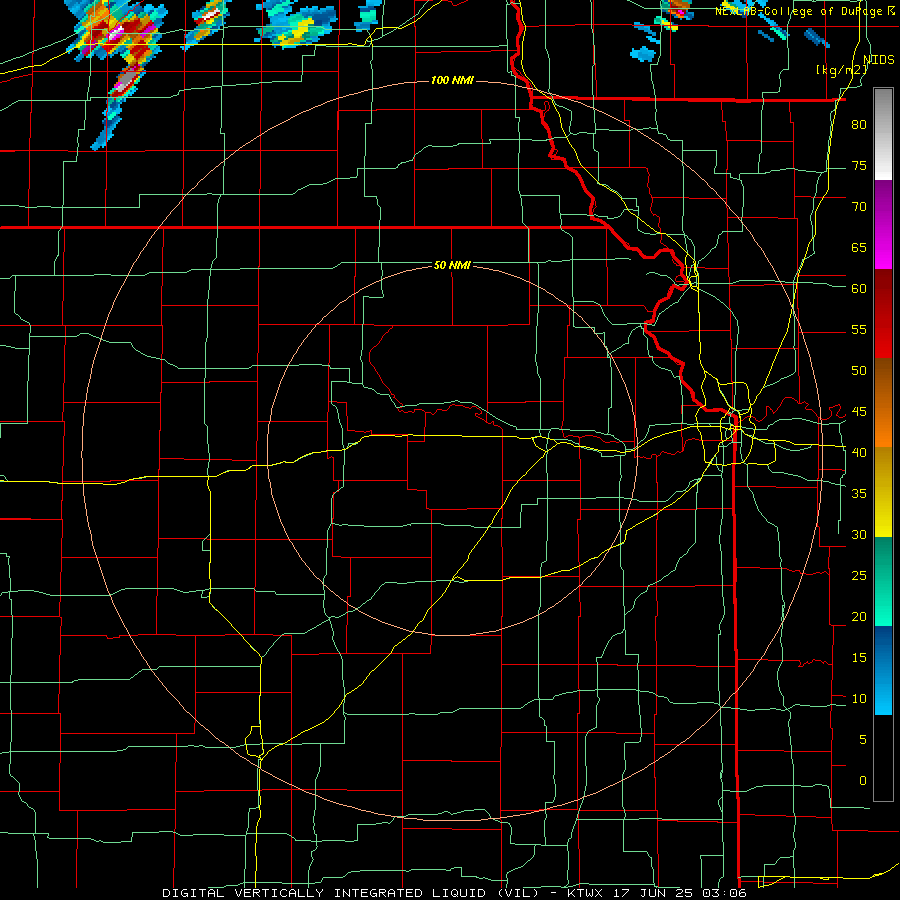
Task: Click the scale value "25"
Action: (x=859, y=576)
